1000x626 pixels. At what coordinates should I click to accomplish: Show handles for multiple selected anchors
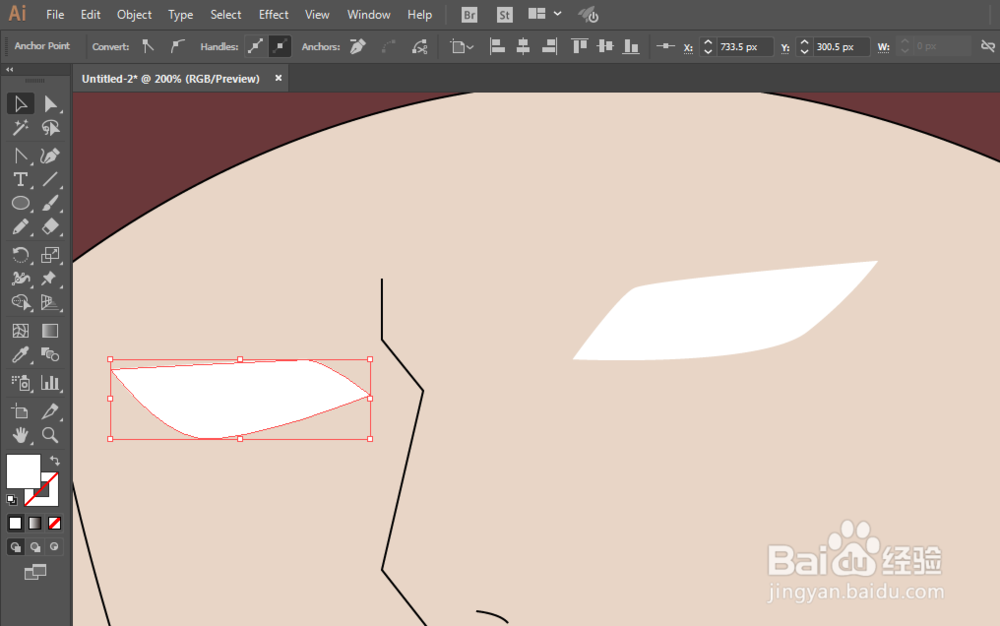(x=256, y=47)
